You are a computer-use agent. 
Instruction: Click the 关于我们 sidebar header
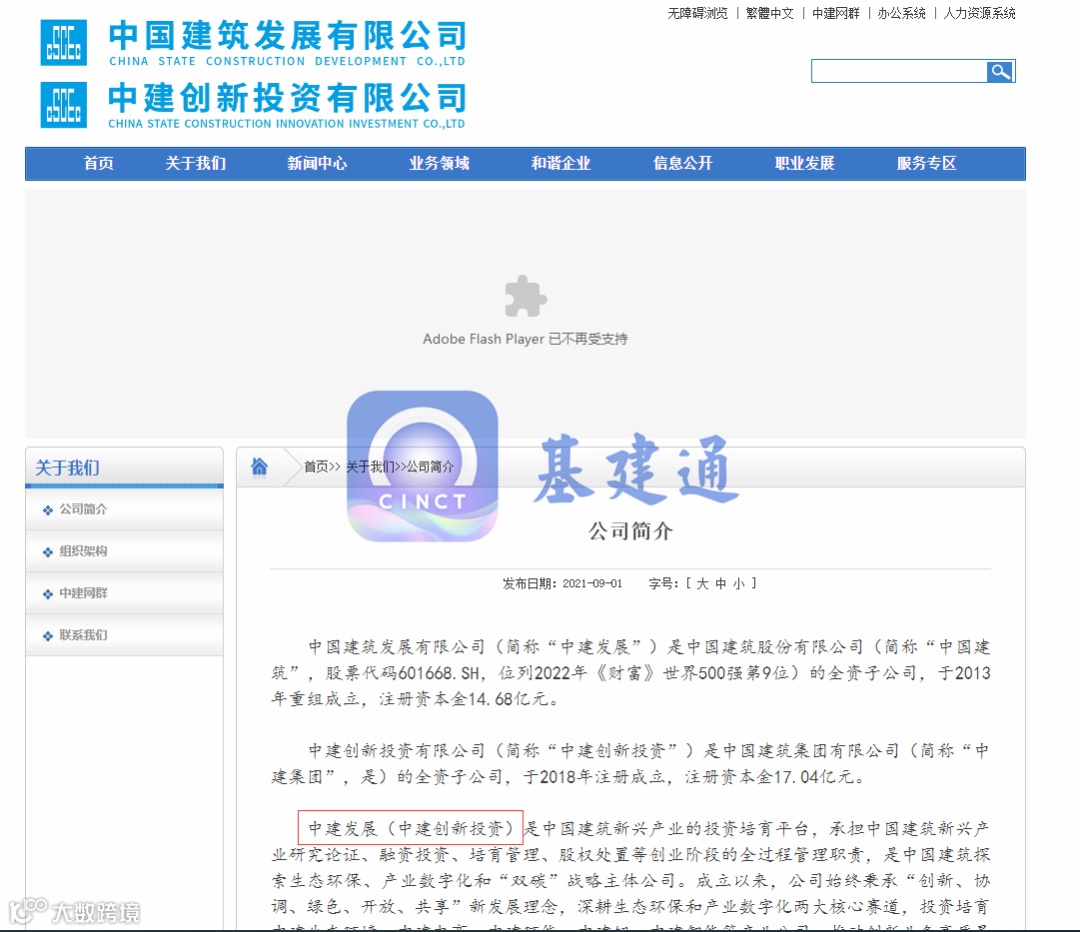click(x=68, y=468)
